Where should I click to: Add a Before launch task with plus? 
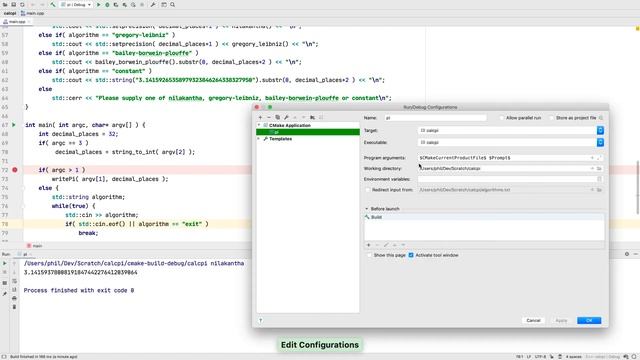click(369, 245)
